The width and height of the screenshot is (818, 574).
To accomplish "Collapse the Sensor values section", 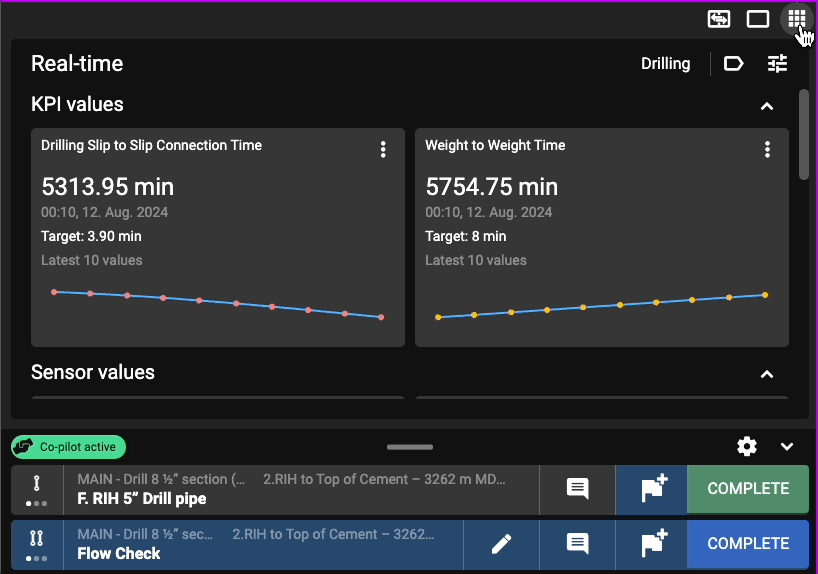I will click(767, 374).
